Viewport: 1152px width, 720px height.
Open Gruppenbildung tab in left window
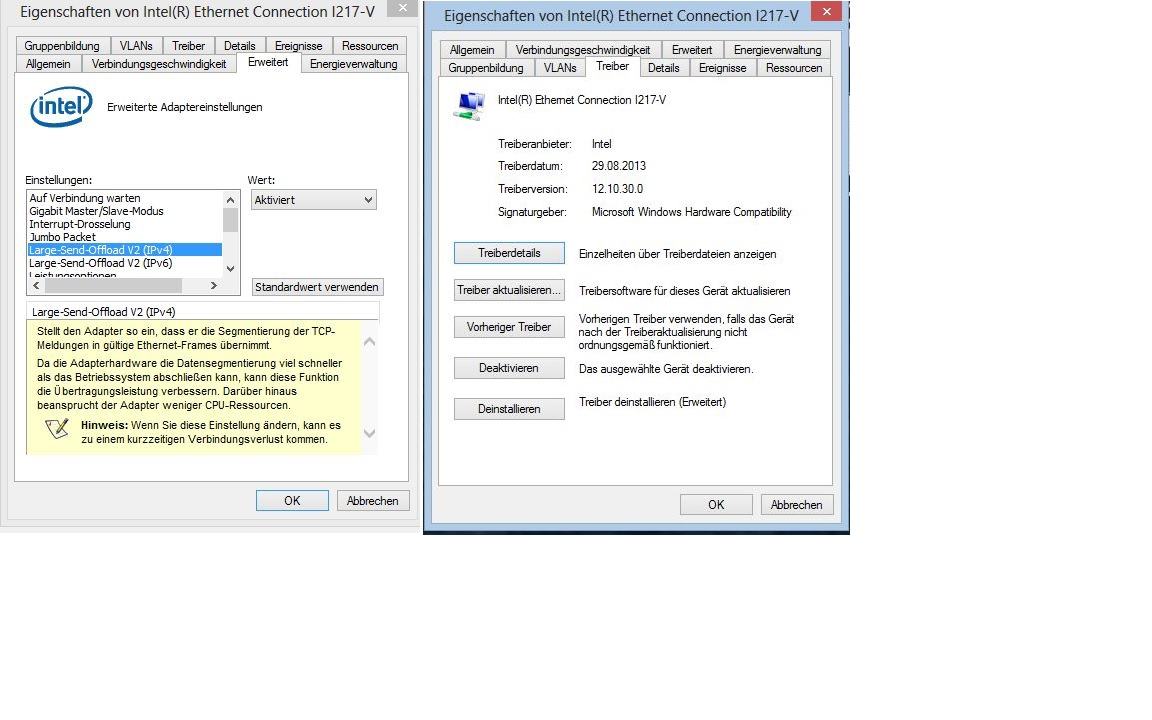(x=62, y=46)
